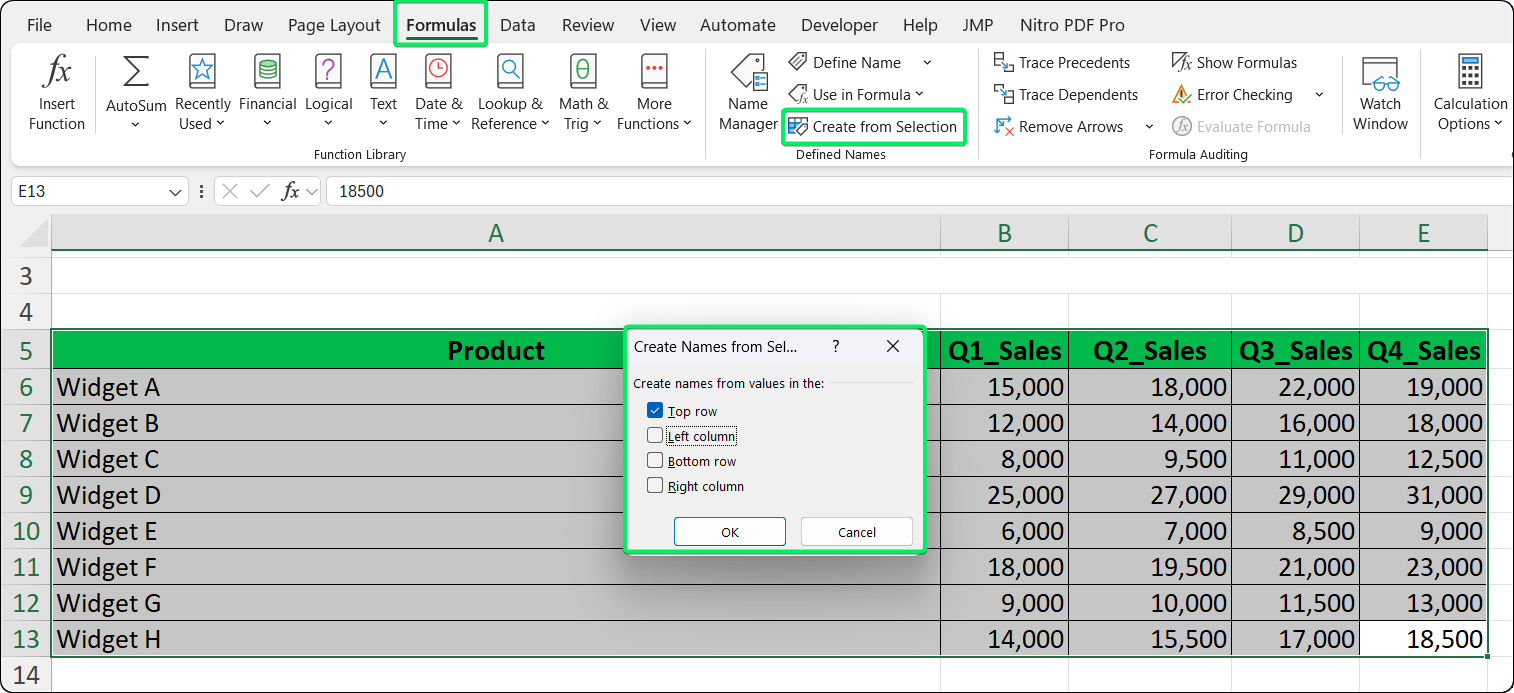Select the Trace Precedents icon
Image resolution: width=1514 pixels, height=693 pixels.
tap(1063, 62)
